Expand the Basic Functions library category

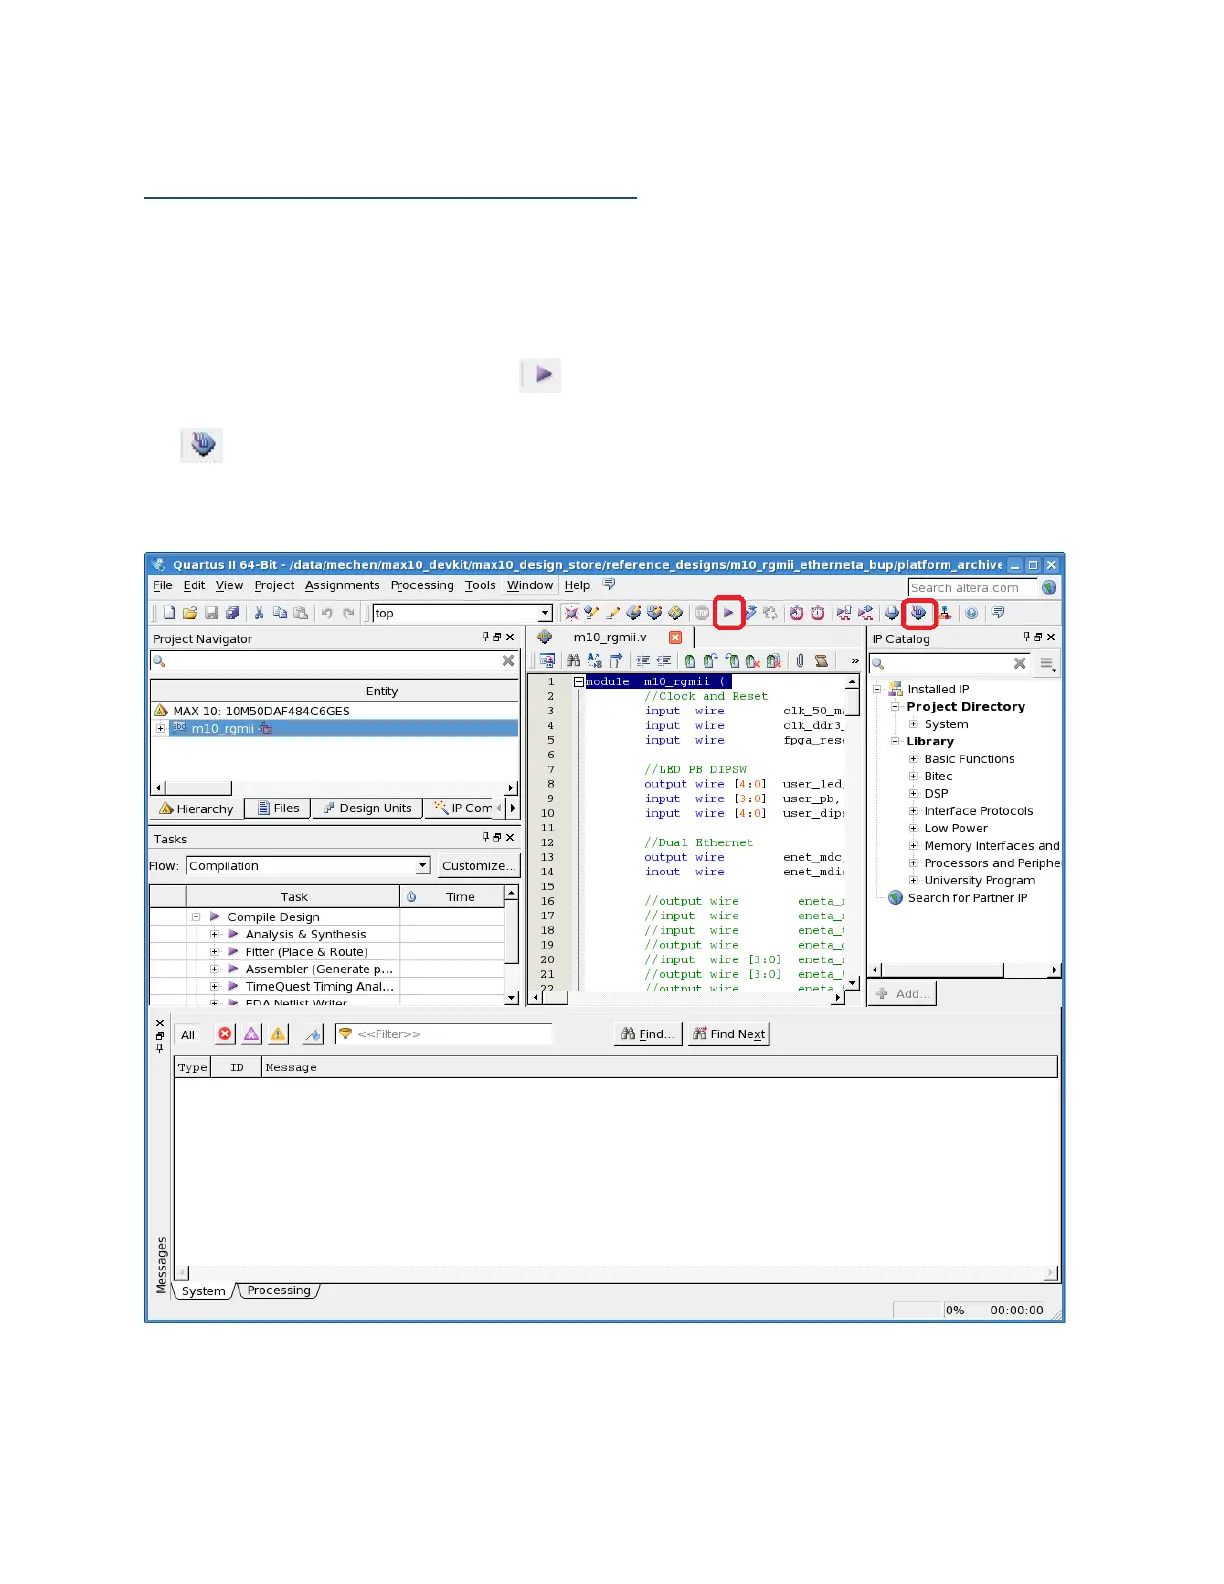click(913, 759)
